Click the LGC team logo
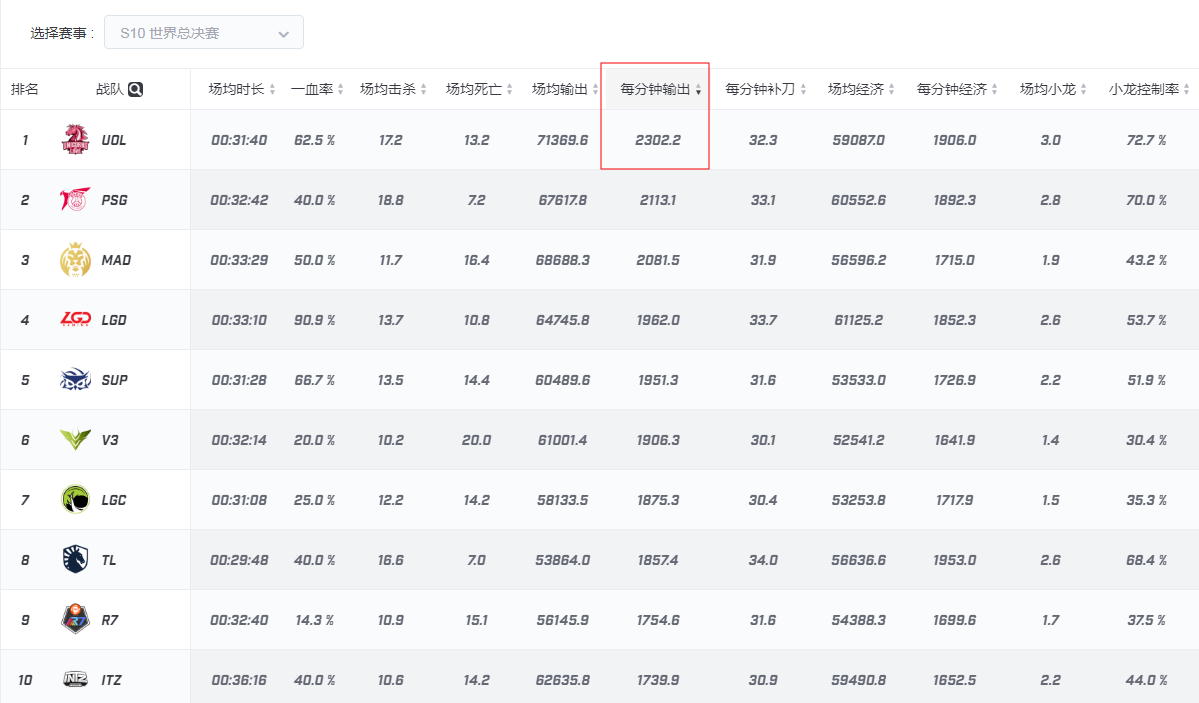The width and height of the screenshot is (1199, 703). (75, 500)
